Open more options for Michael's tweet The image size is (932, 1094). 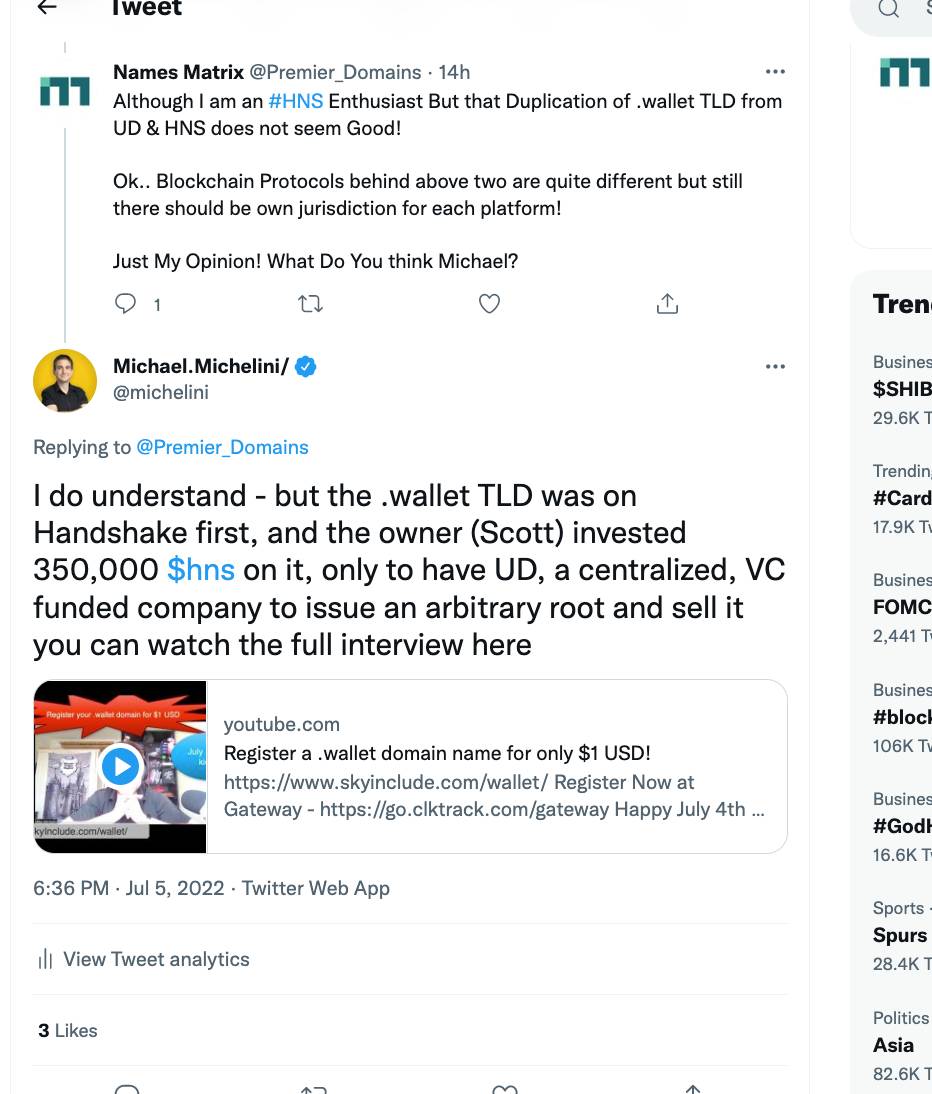pos(775,367)
